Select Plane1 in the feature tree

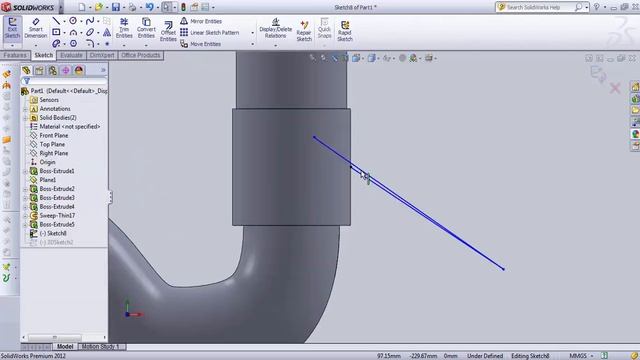(x=43, y=180)
